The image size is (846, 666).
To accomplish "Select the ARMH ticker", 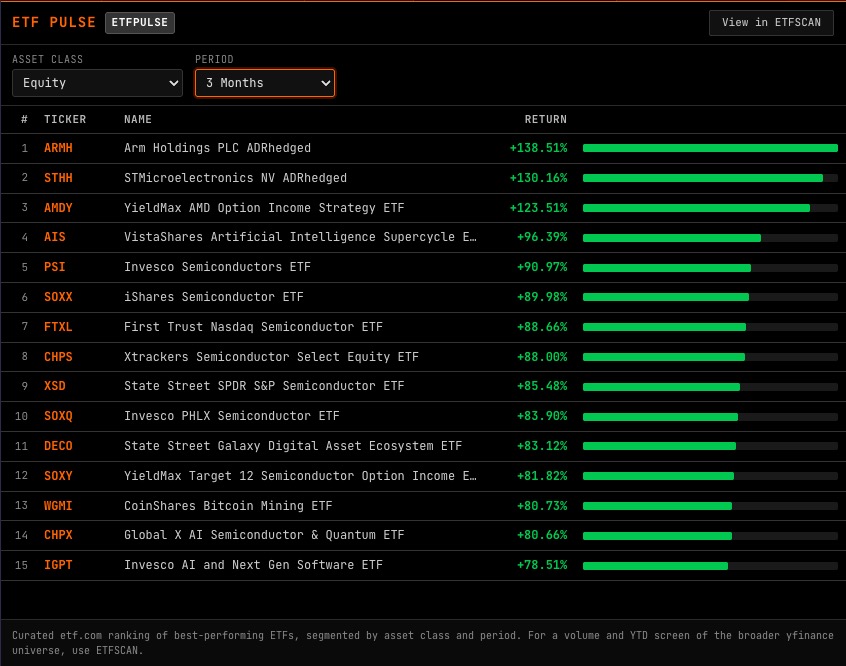I will tap(58, 148).
